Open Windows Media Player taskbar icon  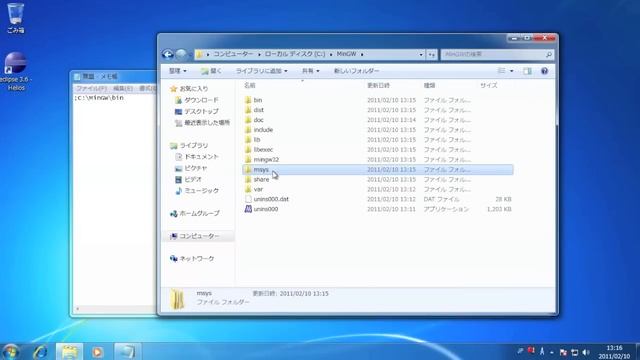tap(97, 352)
